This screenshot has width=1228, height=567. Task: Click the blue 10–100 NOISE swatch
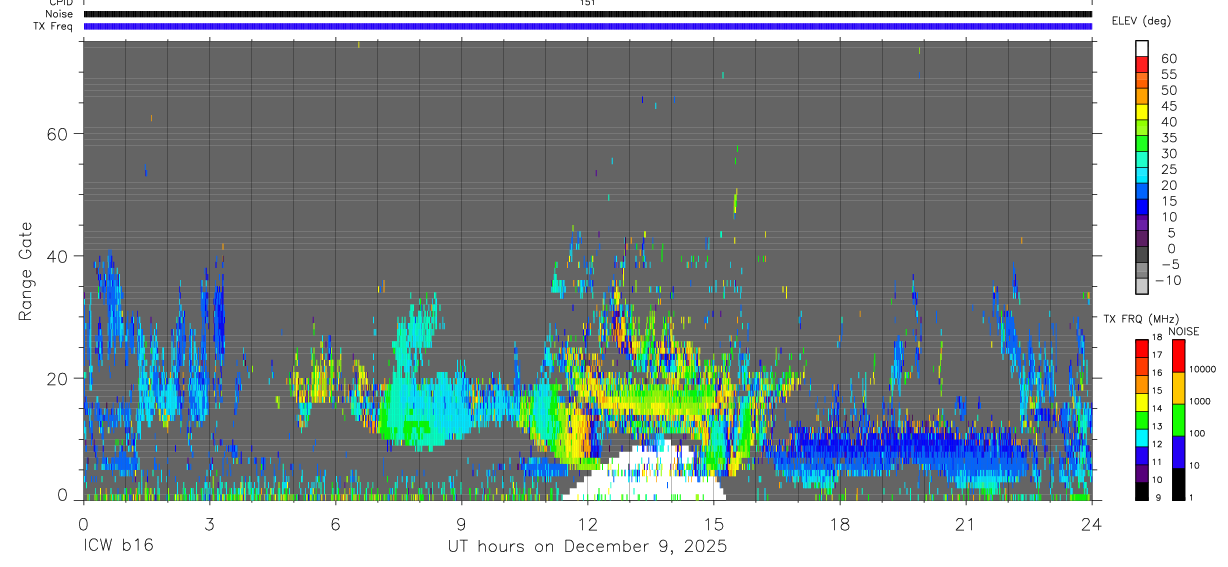[x=1179, y=450]
